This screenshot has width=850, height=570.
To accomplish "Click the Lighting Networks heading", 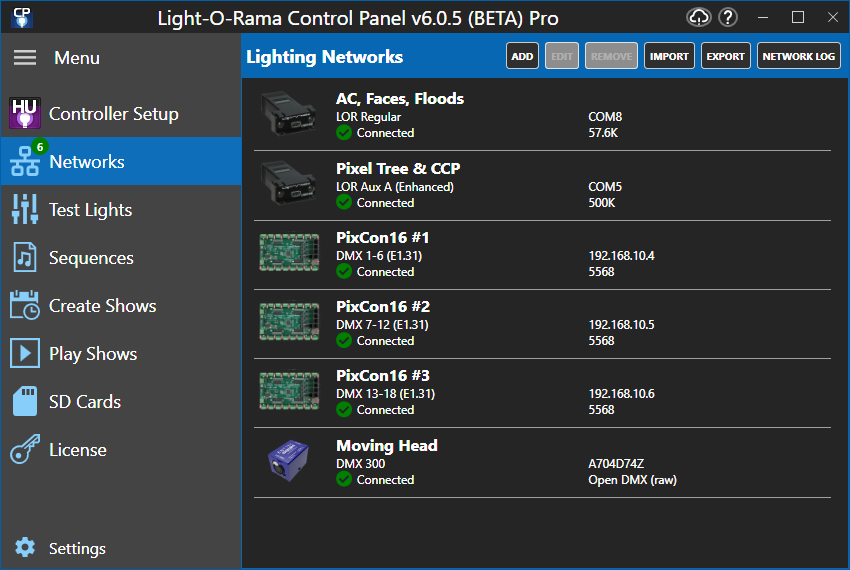I will 324,57.
